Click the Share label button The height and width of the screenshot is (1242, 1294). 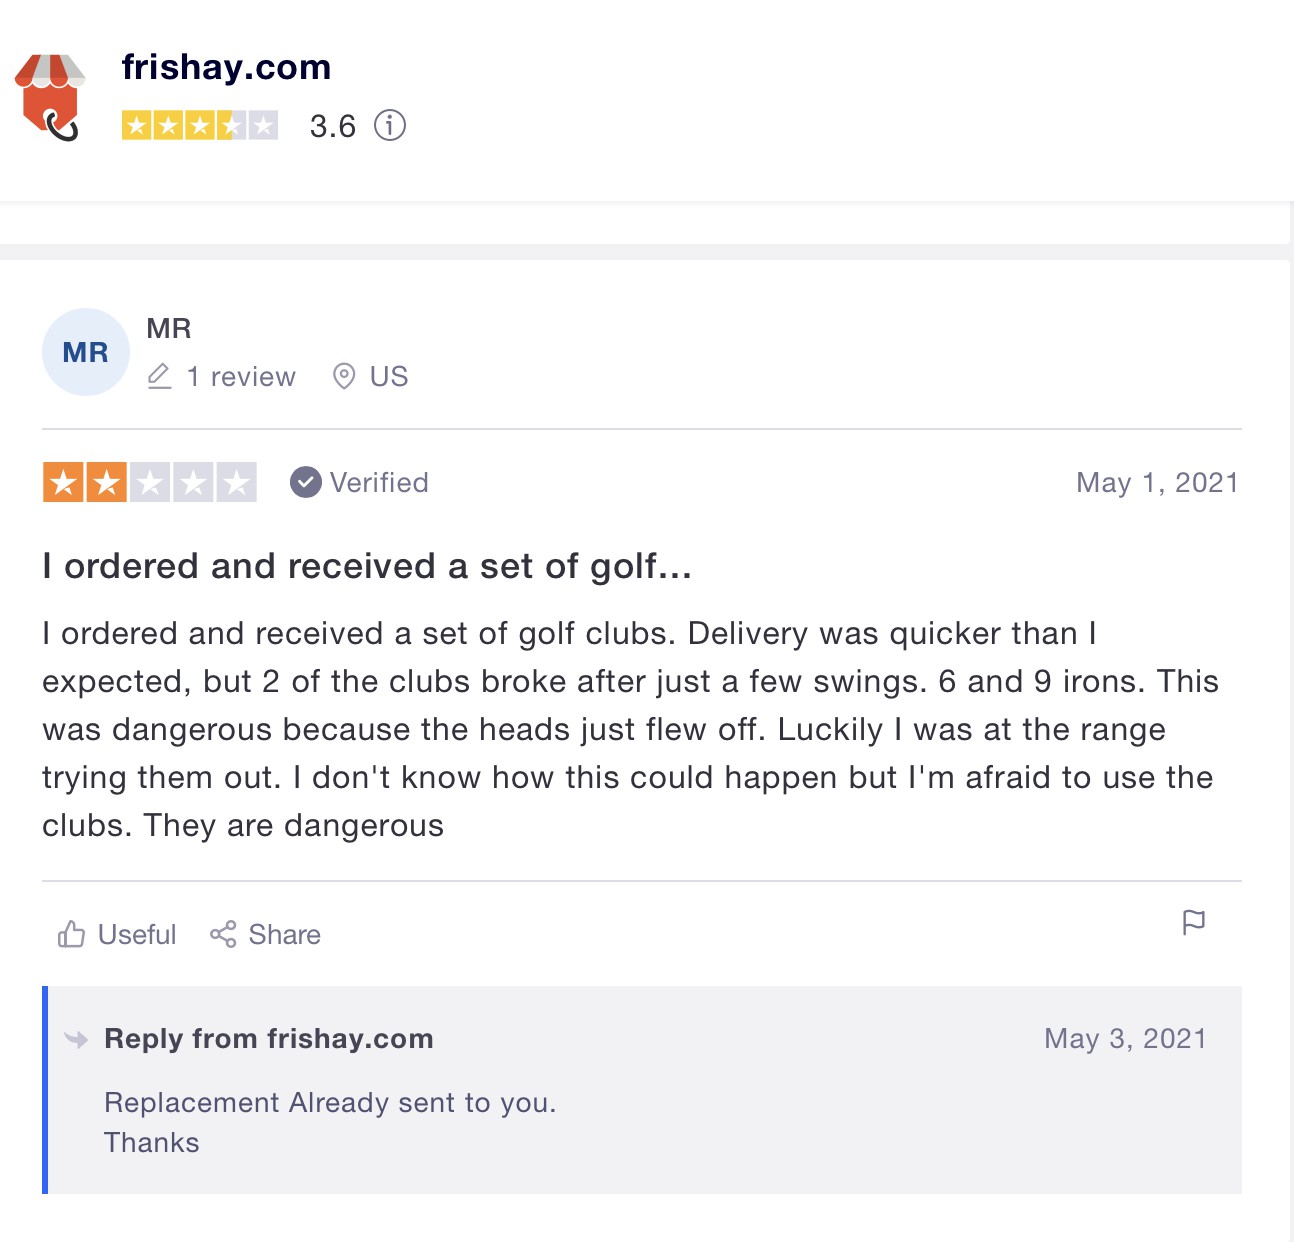pyautogui.click(x=285, y=934)
